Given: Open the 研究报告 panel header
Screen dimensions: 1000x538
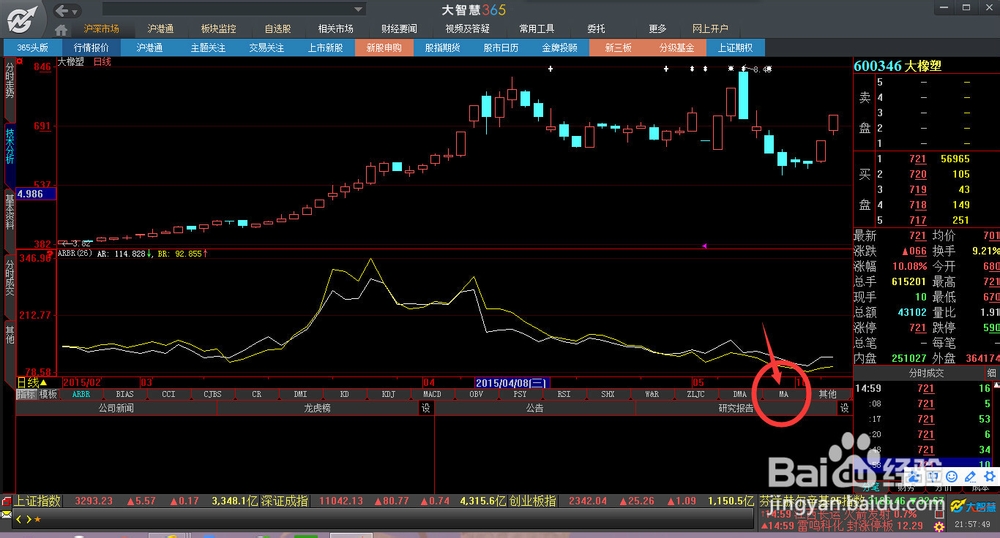Looking at the screenshot, I should point(736,408).
